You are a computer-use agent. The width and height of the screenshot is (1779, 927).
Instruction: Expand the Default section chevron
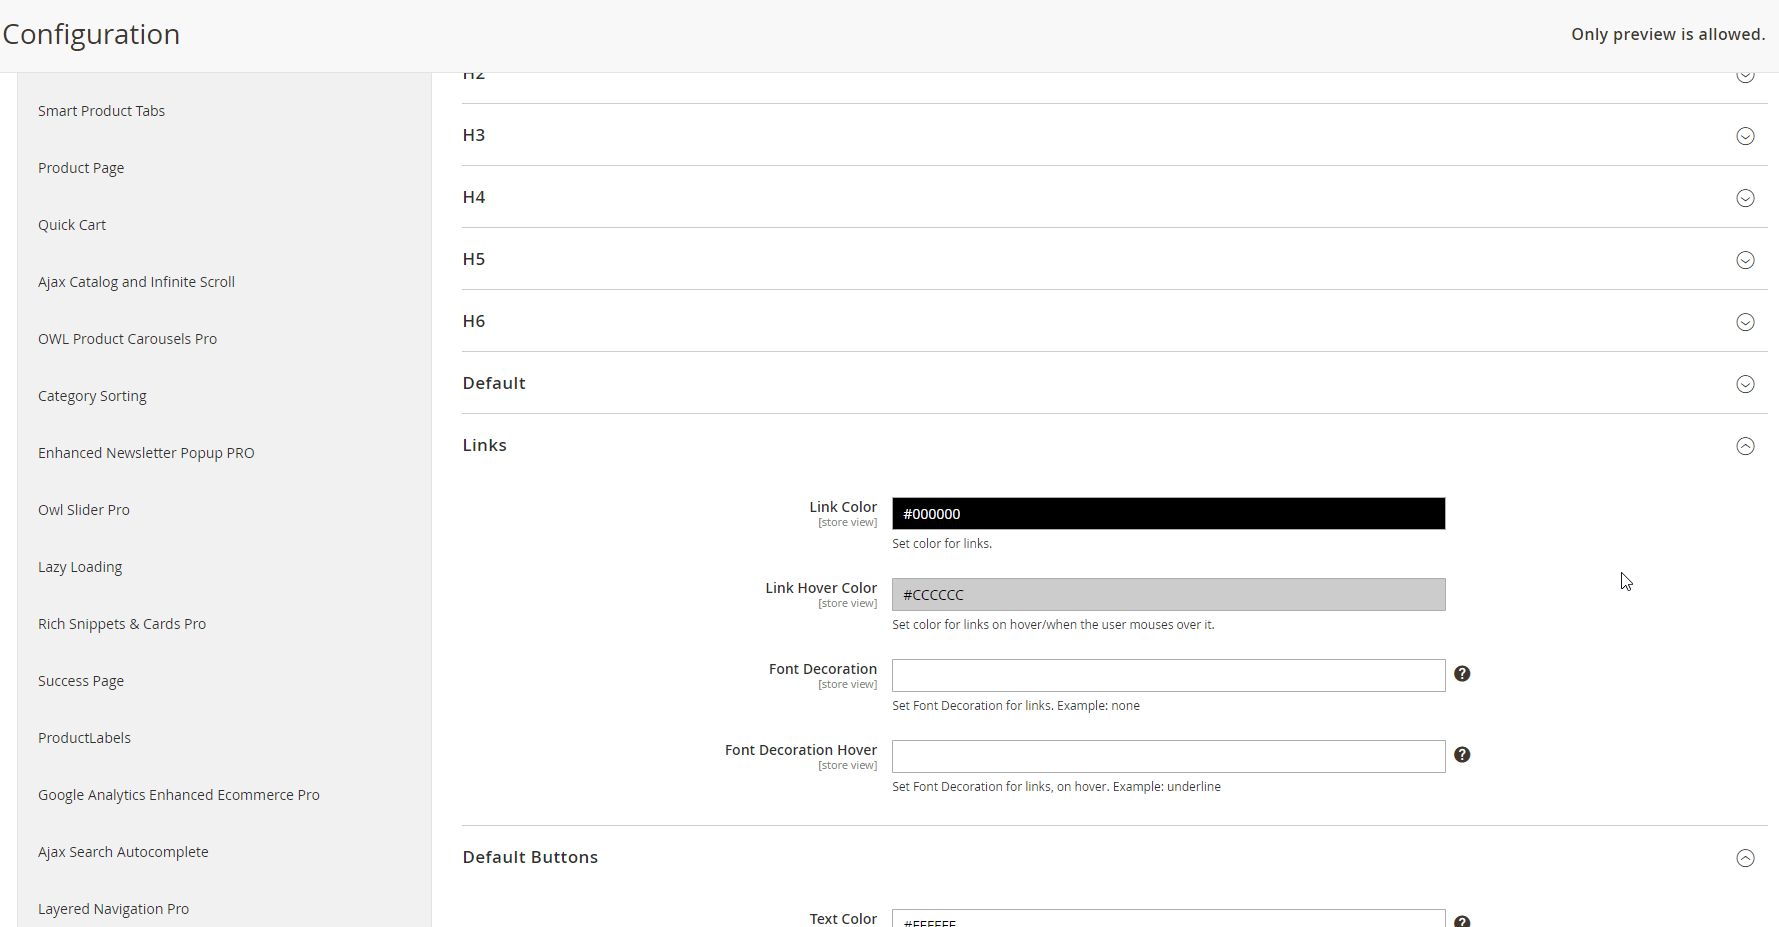coord(1745,384)
